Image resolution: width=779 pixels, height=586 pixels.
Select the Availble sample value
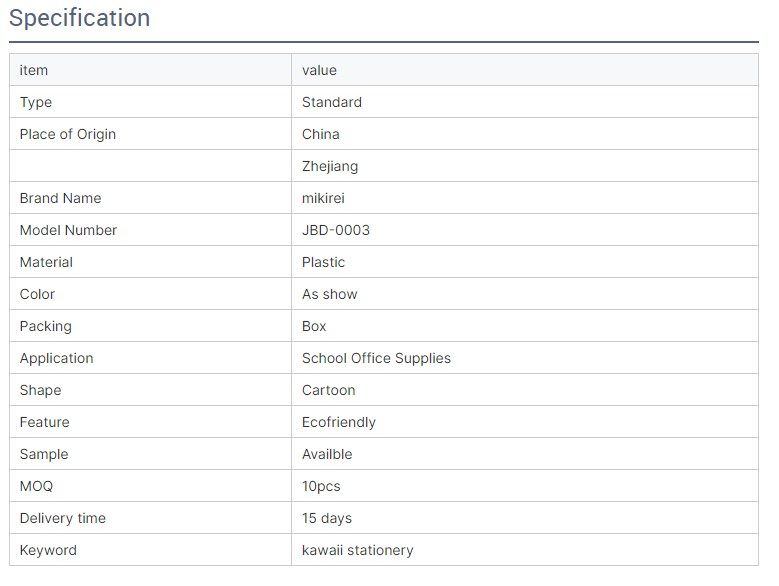tap(327, 454)
